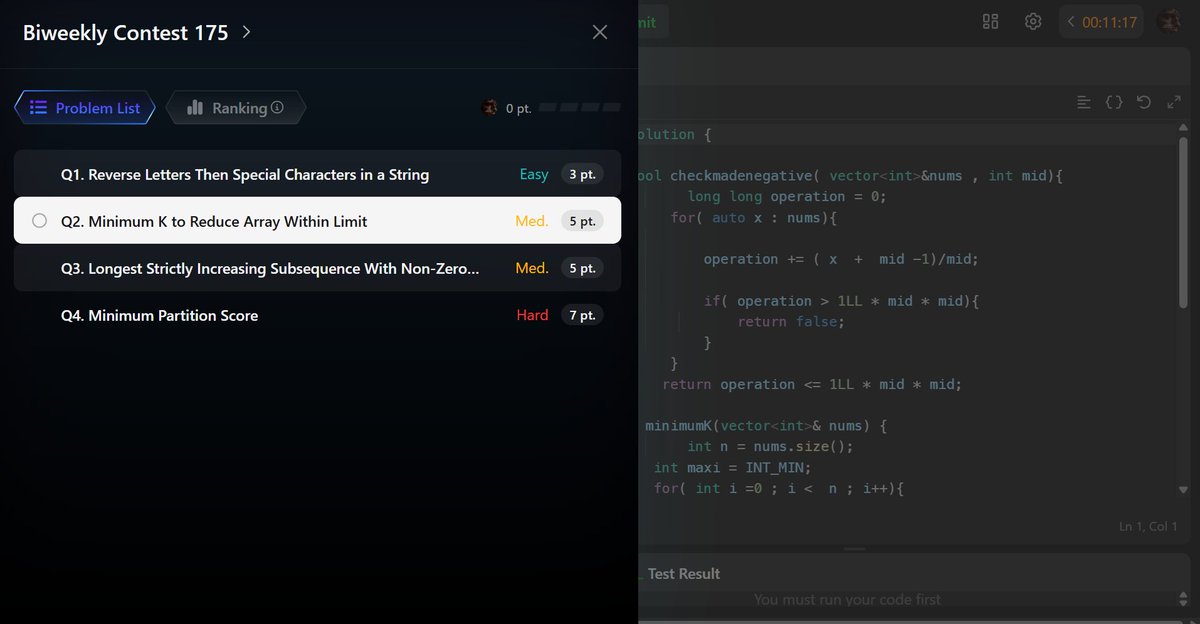Click the small avatar beside 0 pt.
The image size is (1200, 624).
[x=490, y=107]
